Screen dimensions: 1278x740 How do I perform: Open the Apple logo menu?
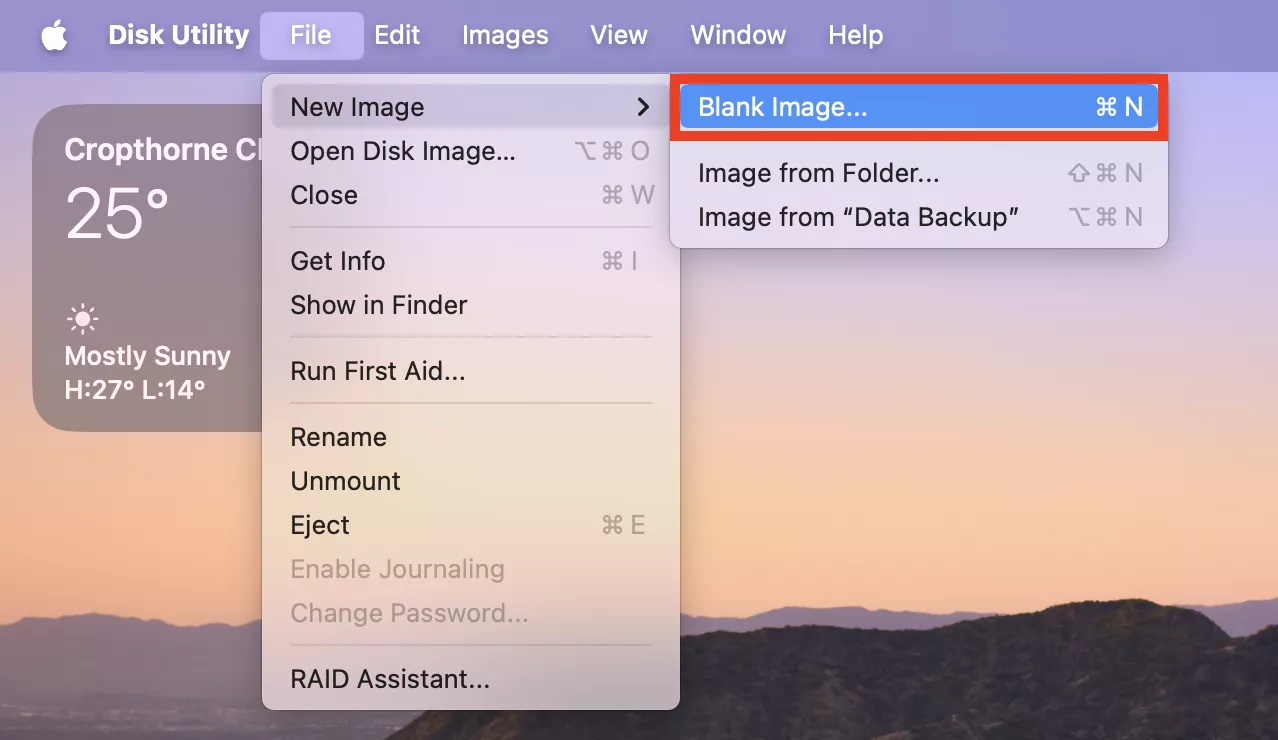point(54,36)
